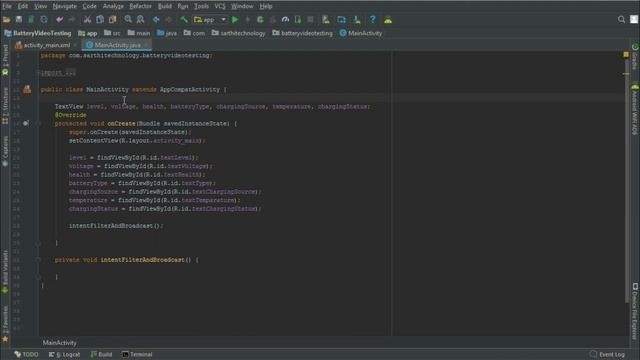
Task: Attach debugger to Android process icon
Action: click(298, 20)
